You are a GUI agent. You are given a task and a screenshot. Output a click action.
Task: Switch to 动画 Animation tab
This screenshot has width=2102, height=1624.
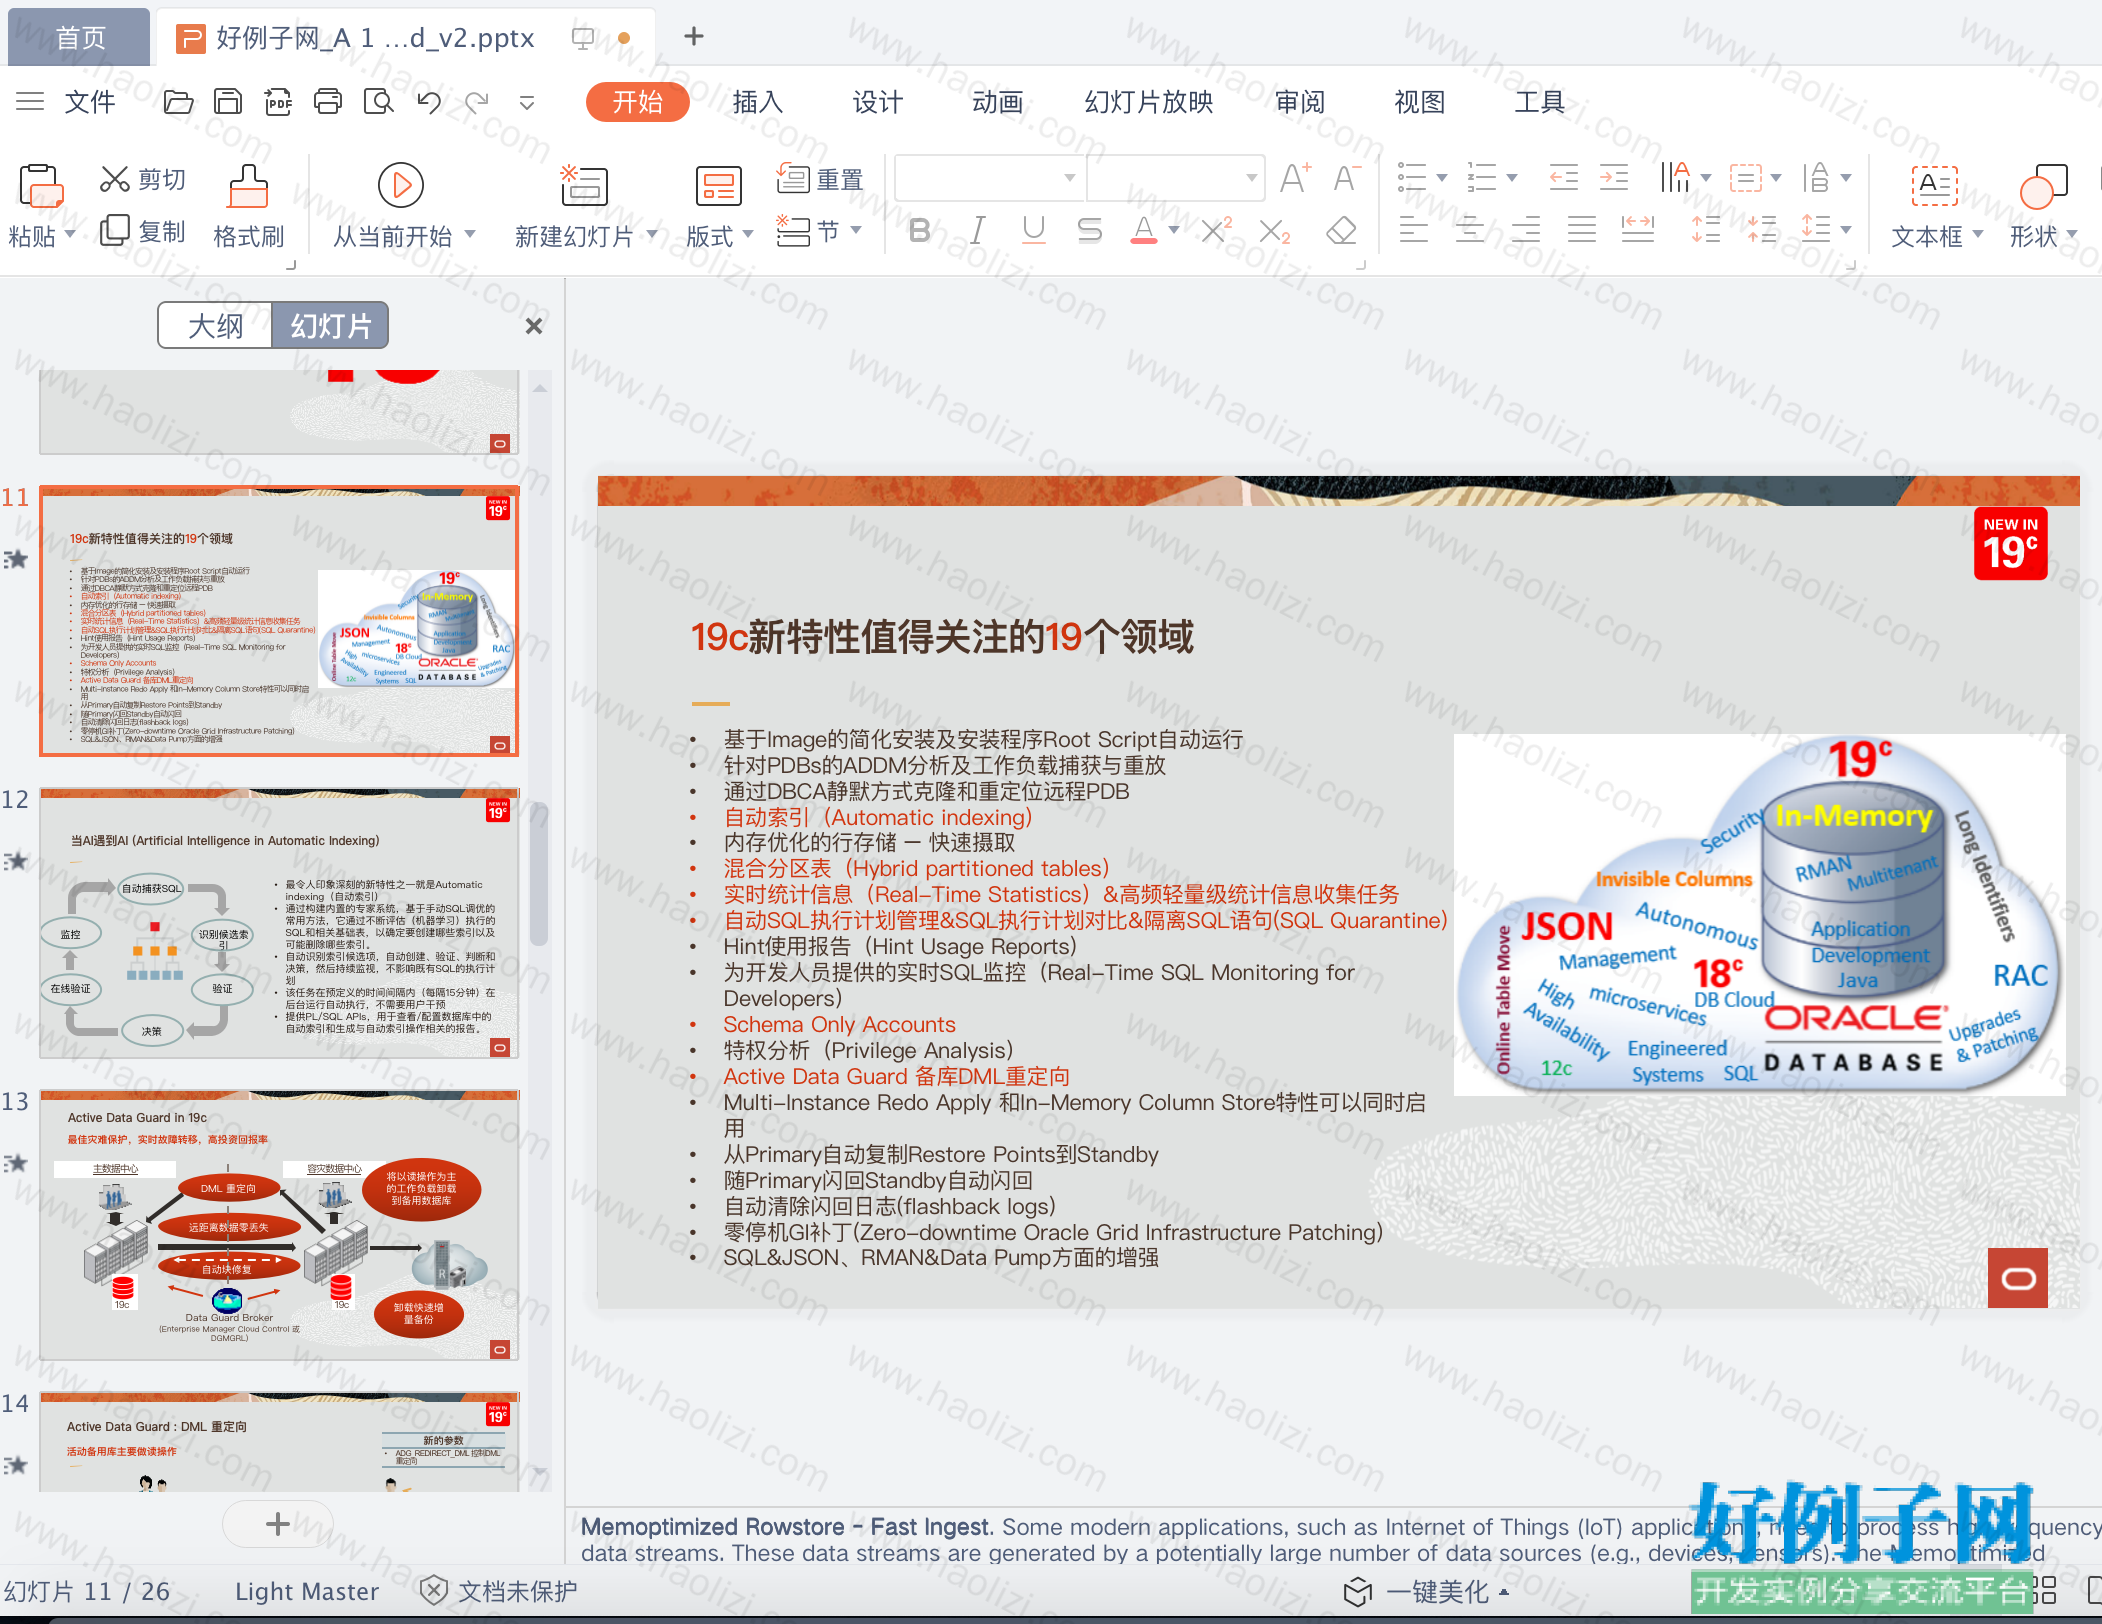coord(997,102)
